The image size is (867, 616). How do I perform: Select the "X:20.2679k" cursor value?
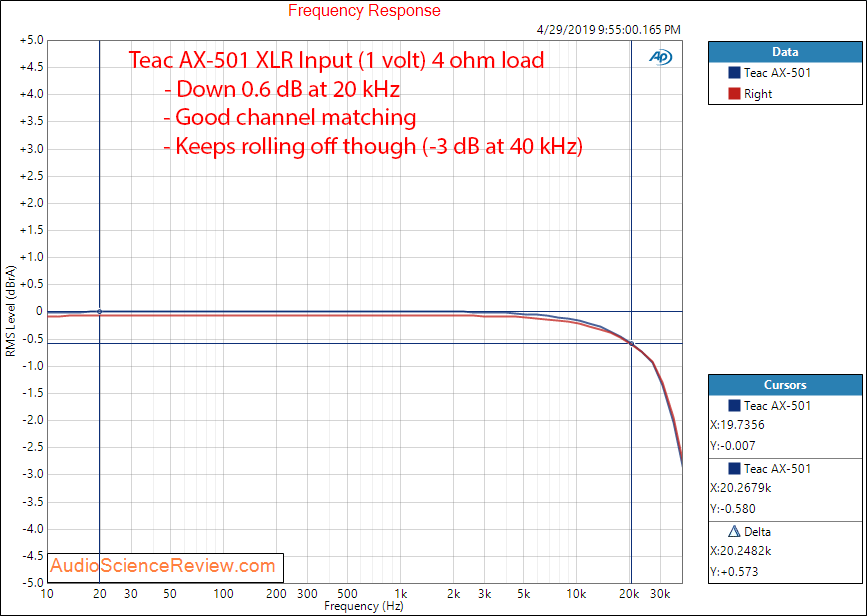(x=740, y=488)
